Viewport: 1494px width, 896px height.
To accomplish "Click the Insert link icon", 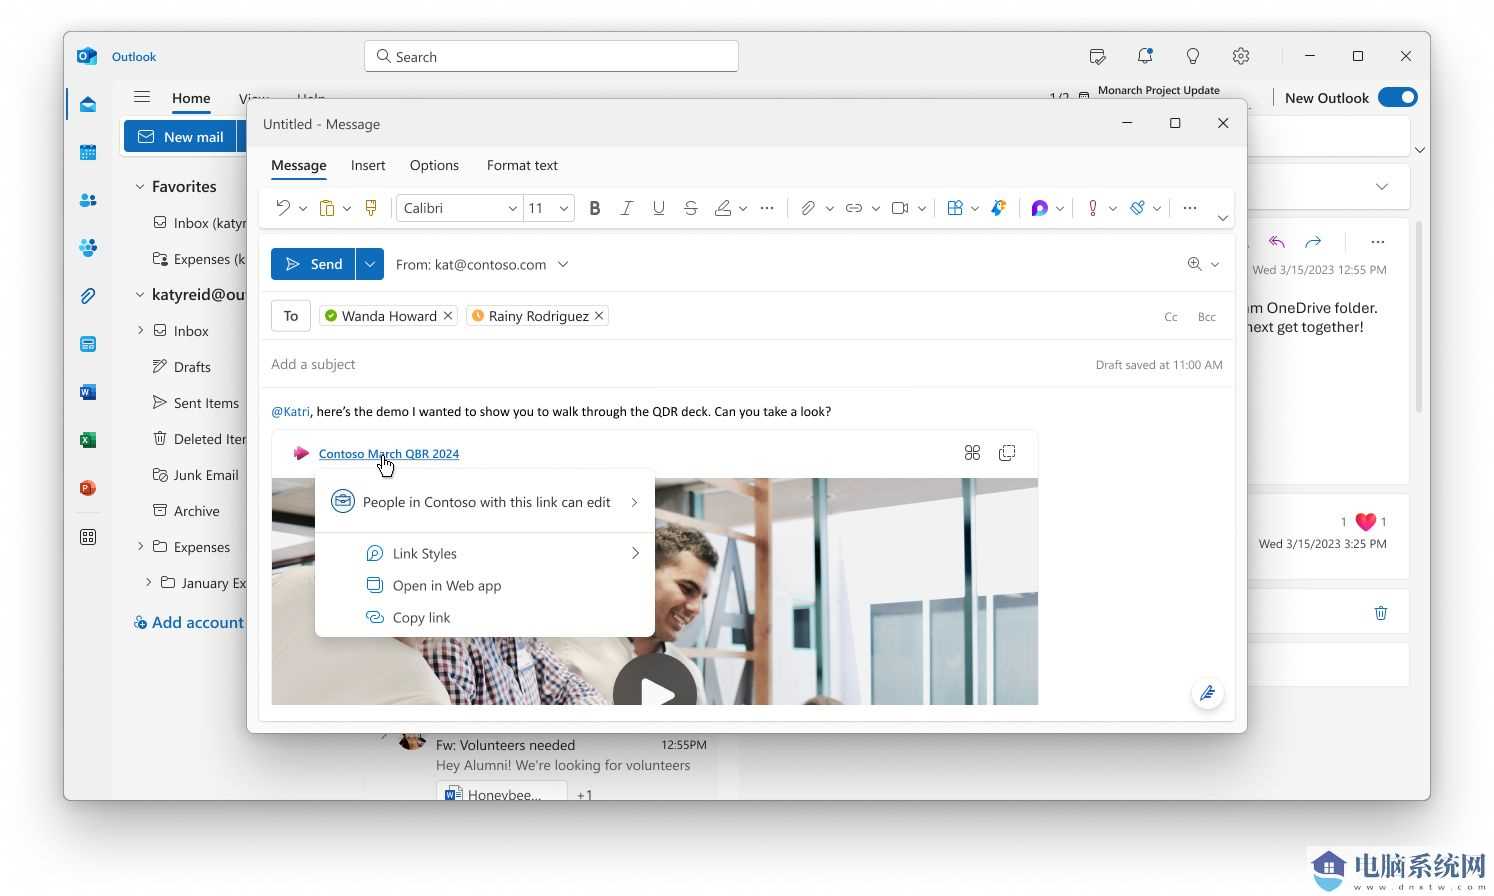I will pos(854,208).
